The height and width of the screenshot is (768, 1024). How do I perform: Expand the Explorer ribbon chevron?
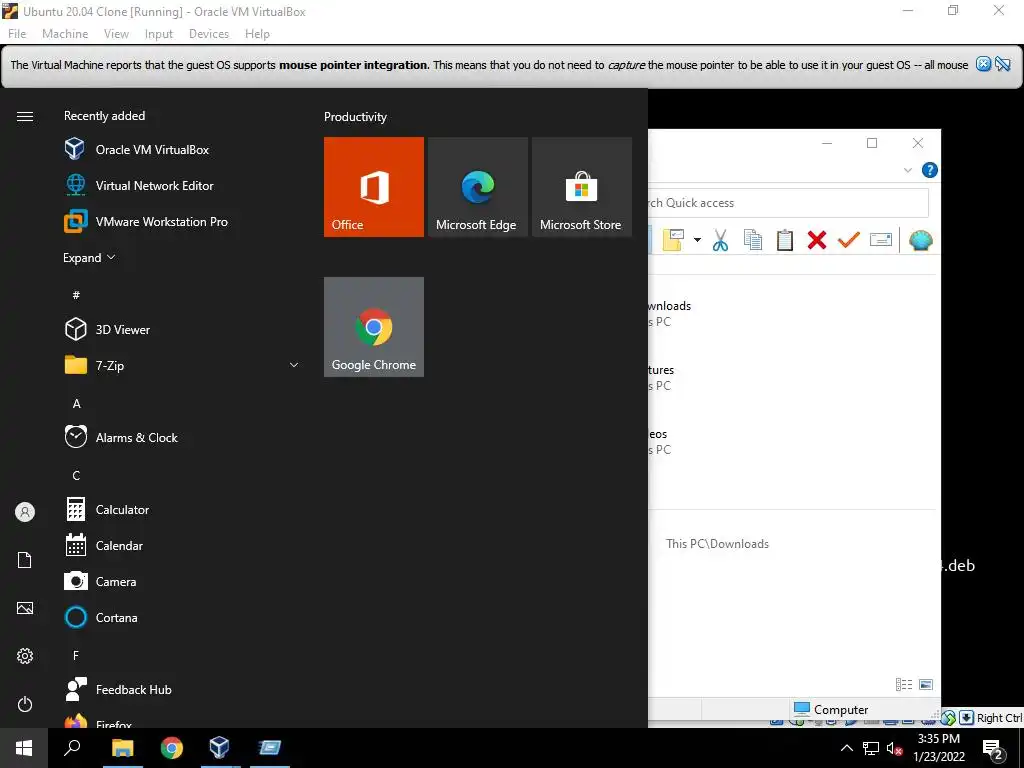(907, 170)
